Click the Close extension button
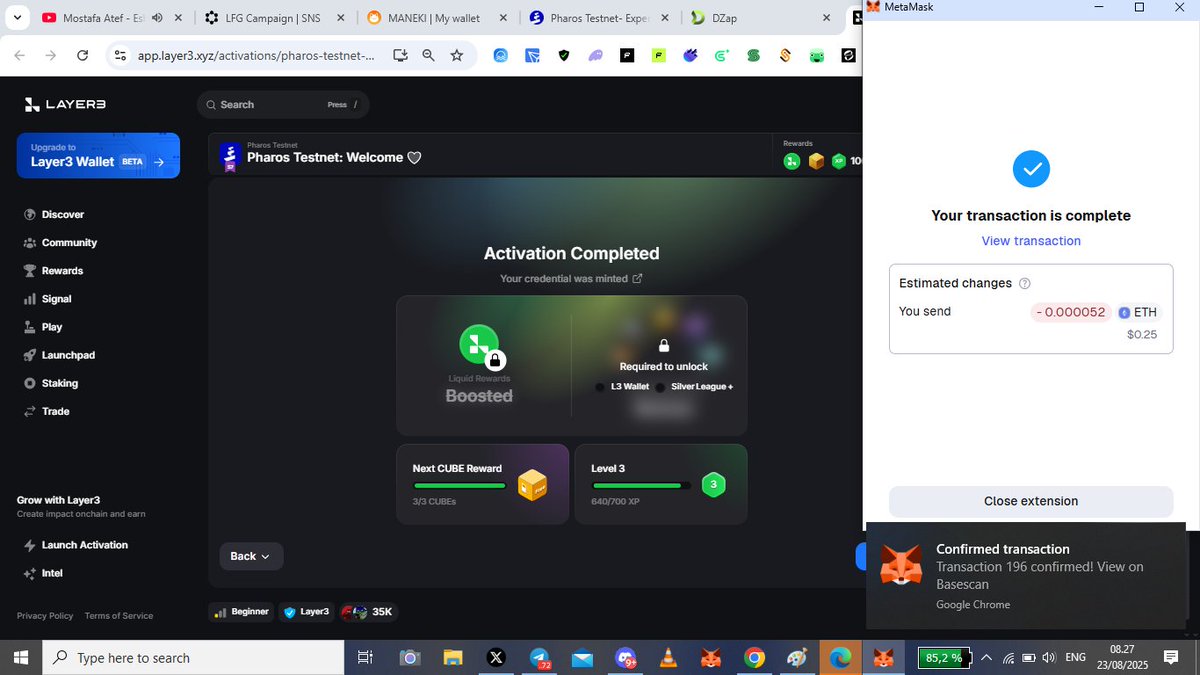The image size is (1200, 675). pyautogui.click(x=1031, y=501)
